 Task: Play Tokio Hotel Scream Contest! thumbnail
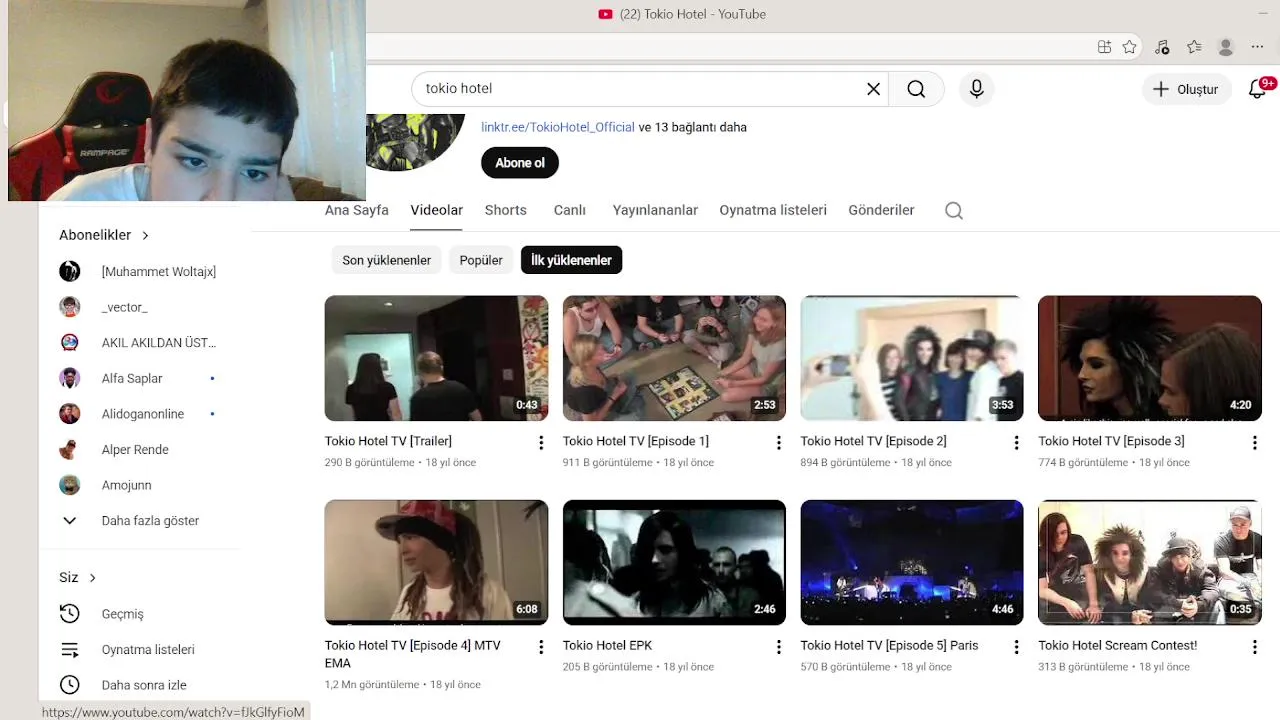pos(1150,563)
